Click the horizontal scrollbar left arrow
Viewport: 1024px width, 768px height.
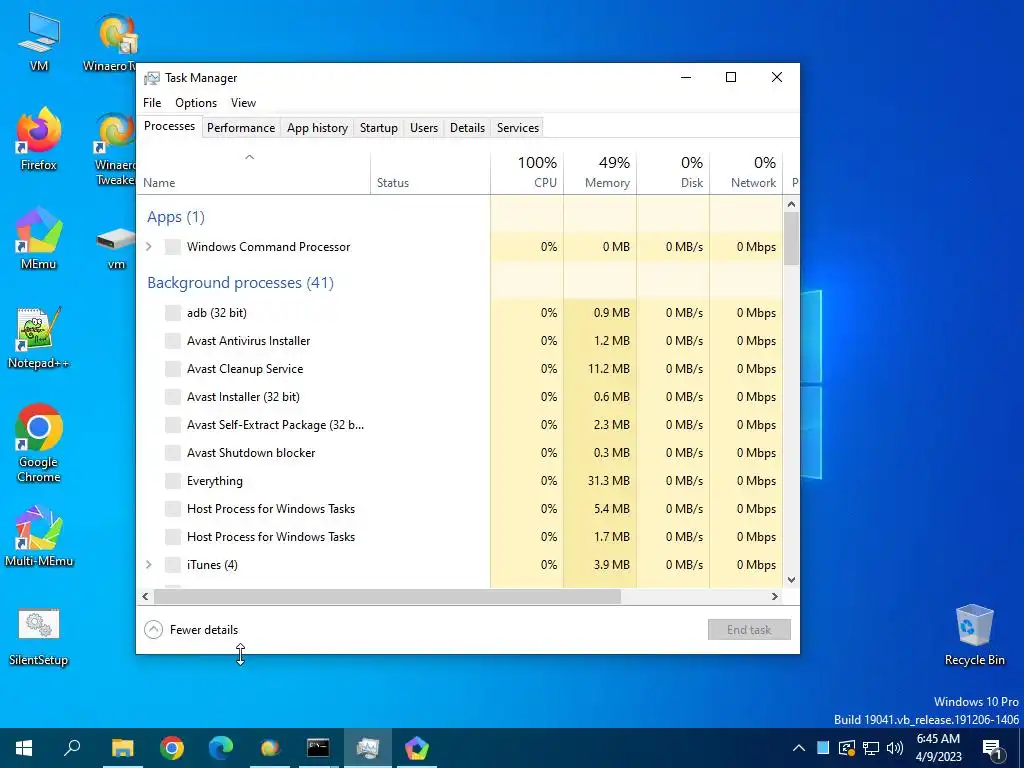pyautogui.click(x=145, y=596)
